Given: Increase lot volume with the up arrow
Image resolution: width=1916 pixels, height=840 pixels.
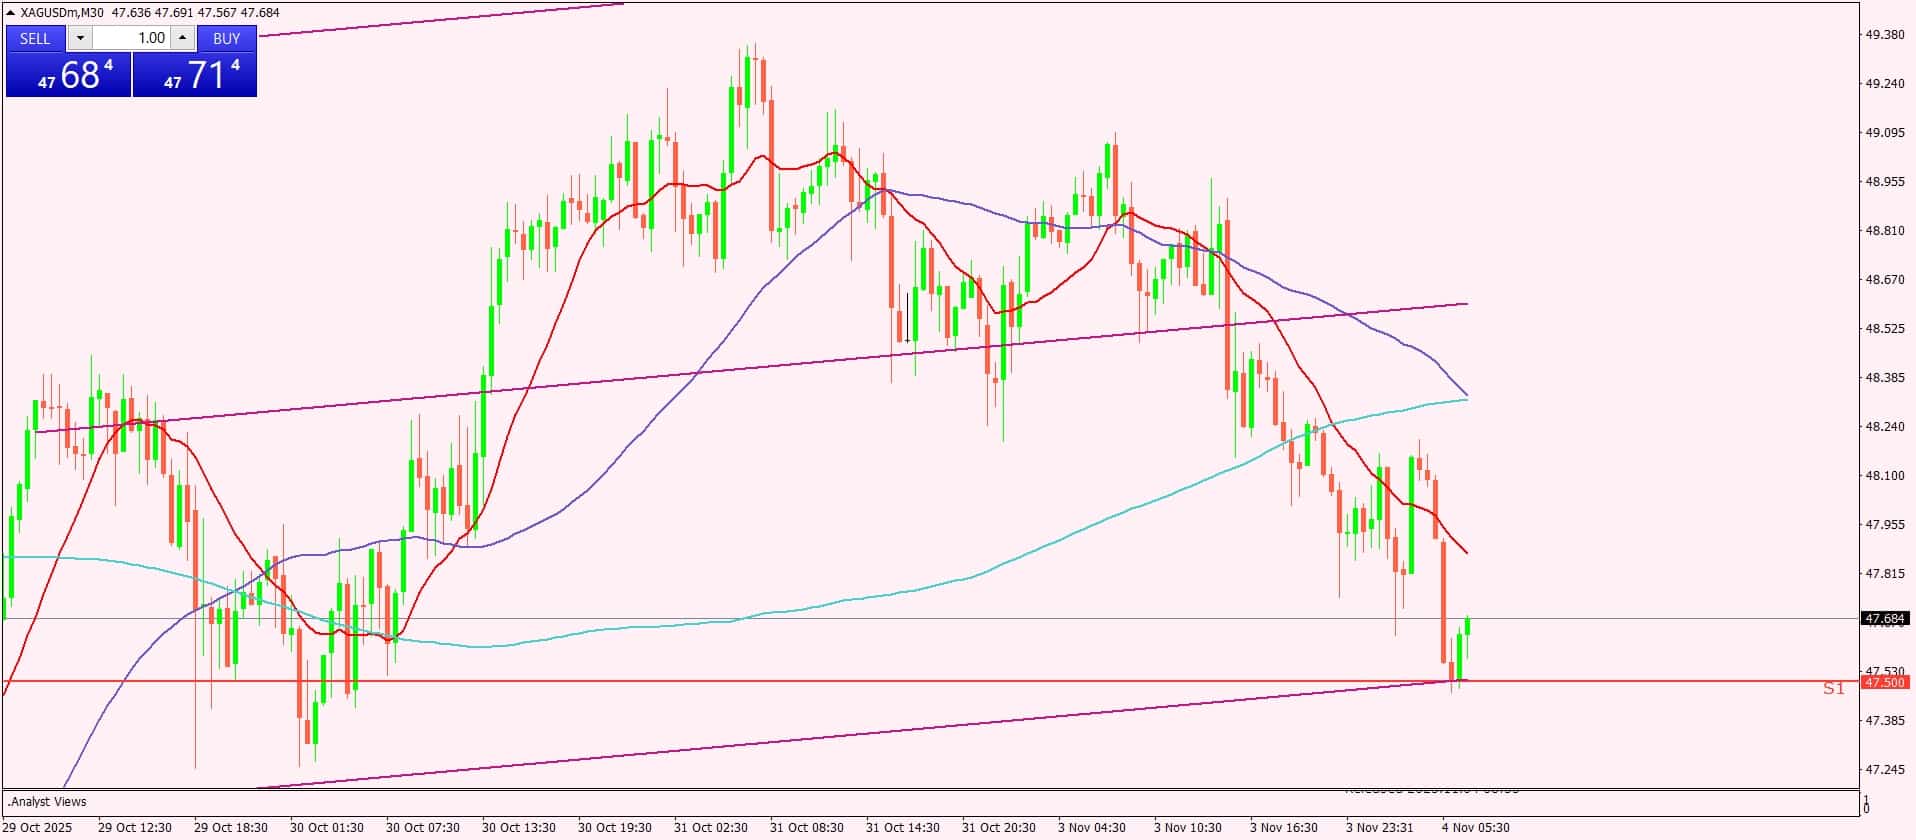Looking at the screenshot, I should (182, 38).
